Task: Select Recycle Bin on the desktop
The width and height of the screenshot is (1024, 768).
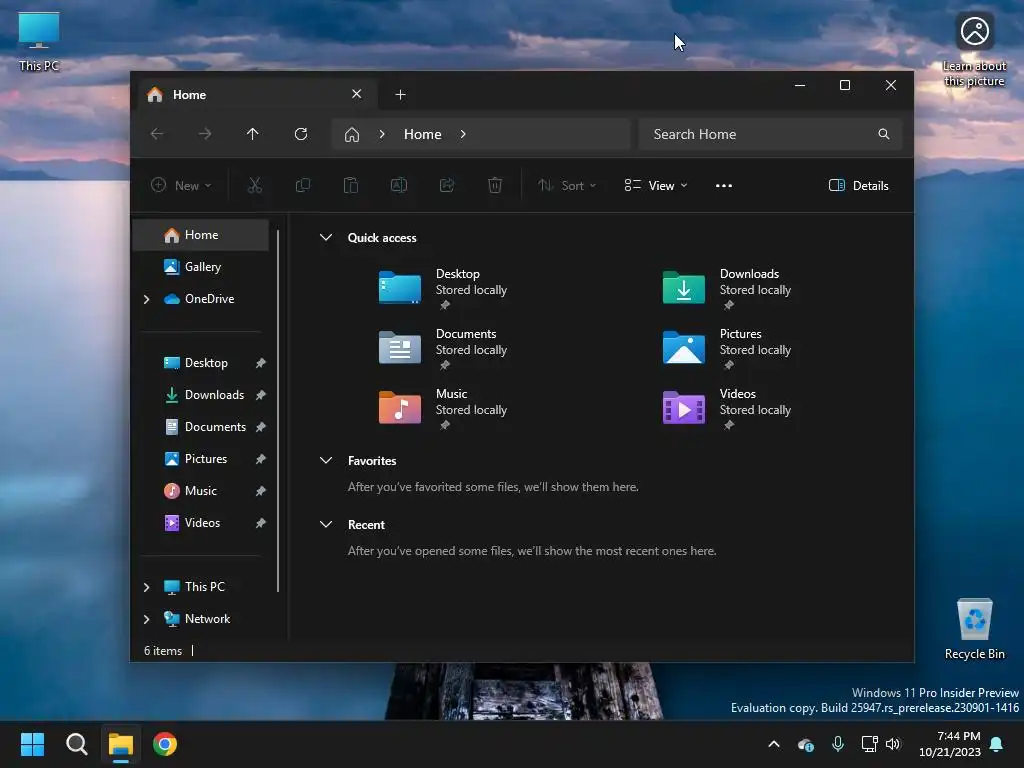Action: click(x=974, y=629)
